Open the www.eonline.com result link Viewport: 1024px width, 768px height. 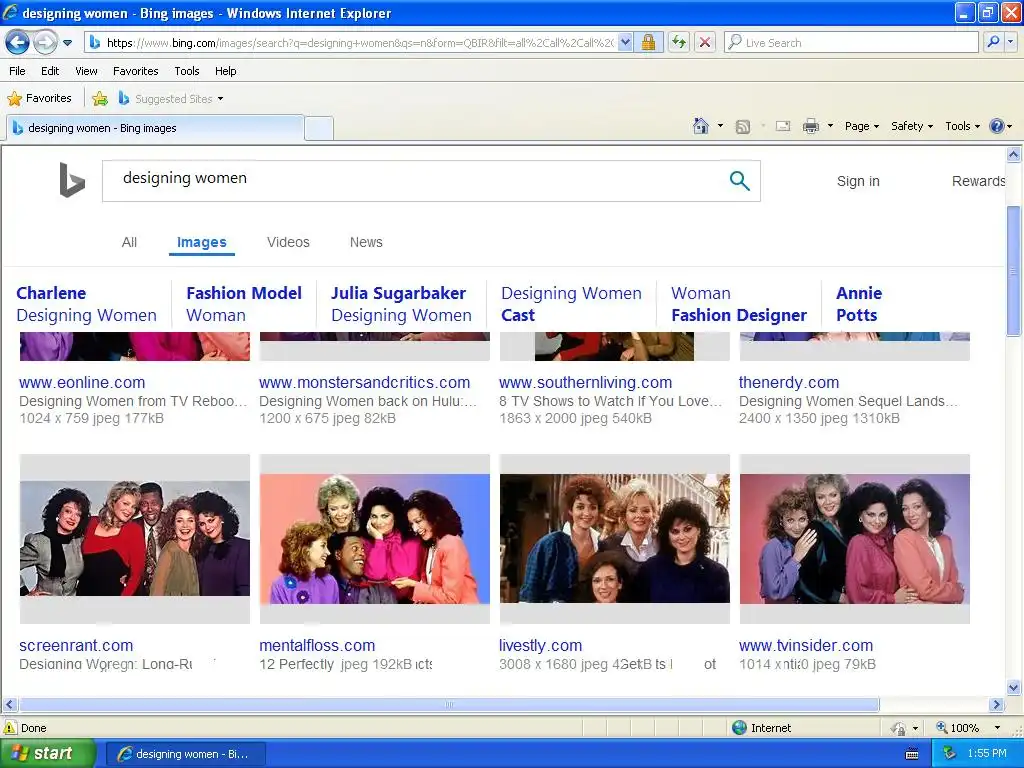[x=82, y=383]
